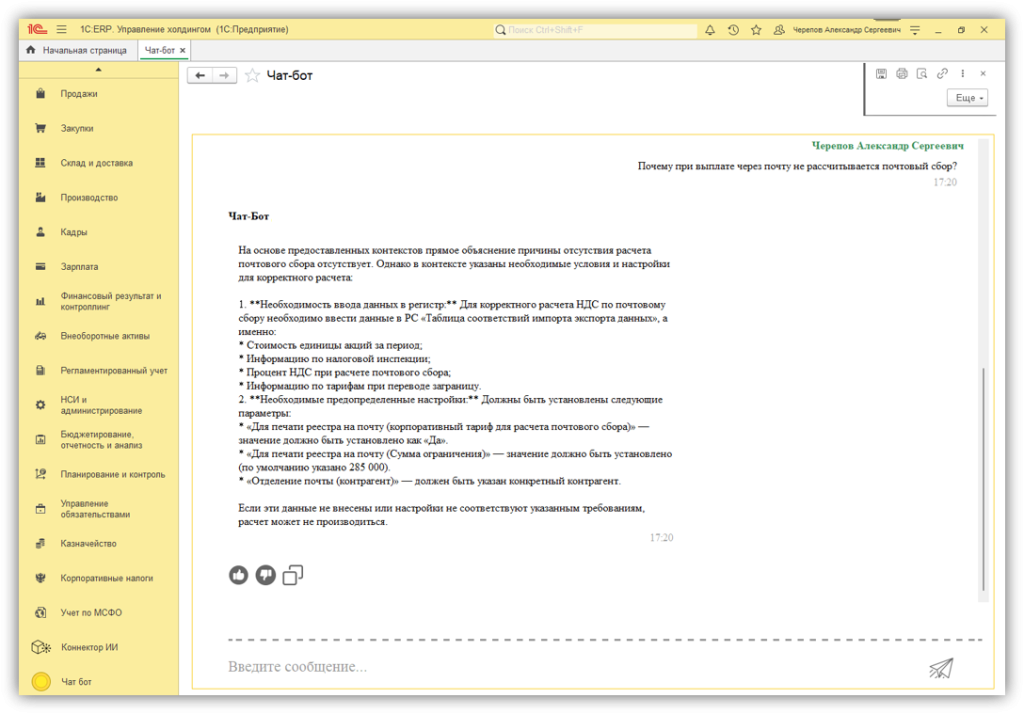Image resolution: width=1024 pixels, height=714 pixels.
Task: Open Кадры section
Action: pyautogui.click(x=99, y=233)
